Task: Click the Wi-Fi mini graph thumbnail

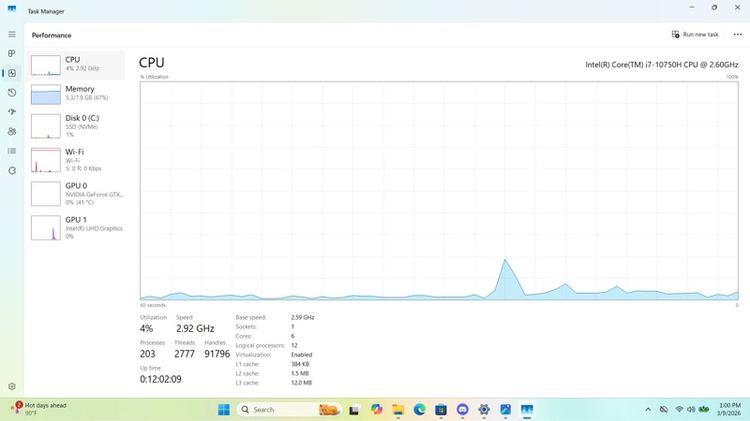Action: coord(46,160)
